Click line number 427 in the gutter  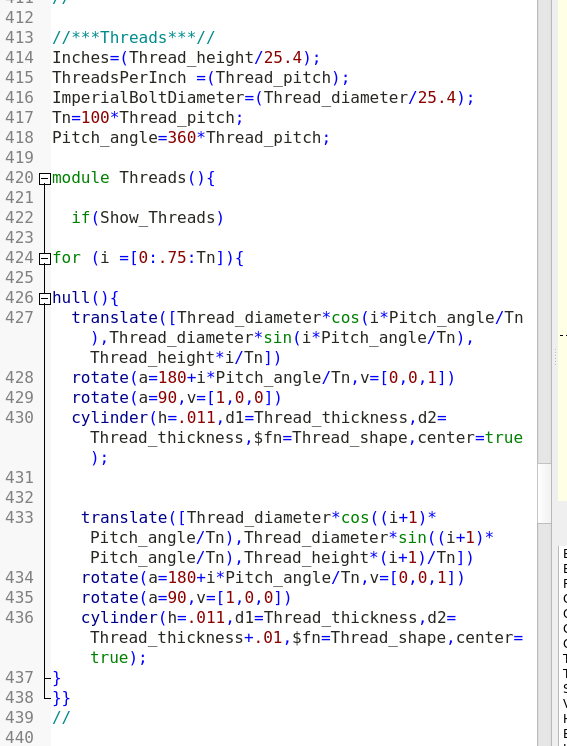pos(20,317)
